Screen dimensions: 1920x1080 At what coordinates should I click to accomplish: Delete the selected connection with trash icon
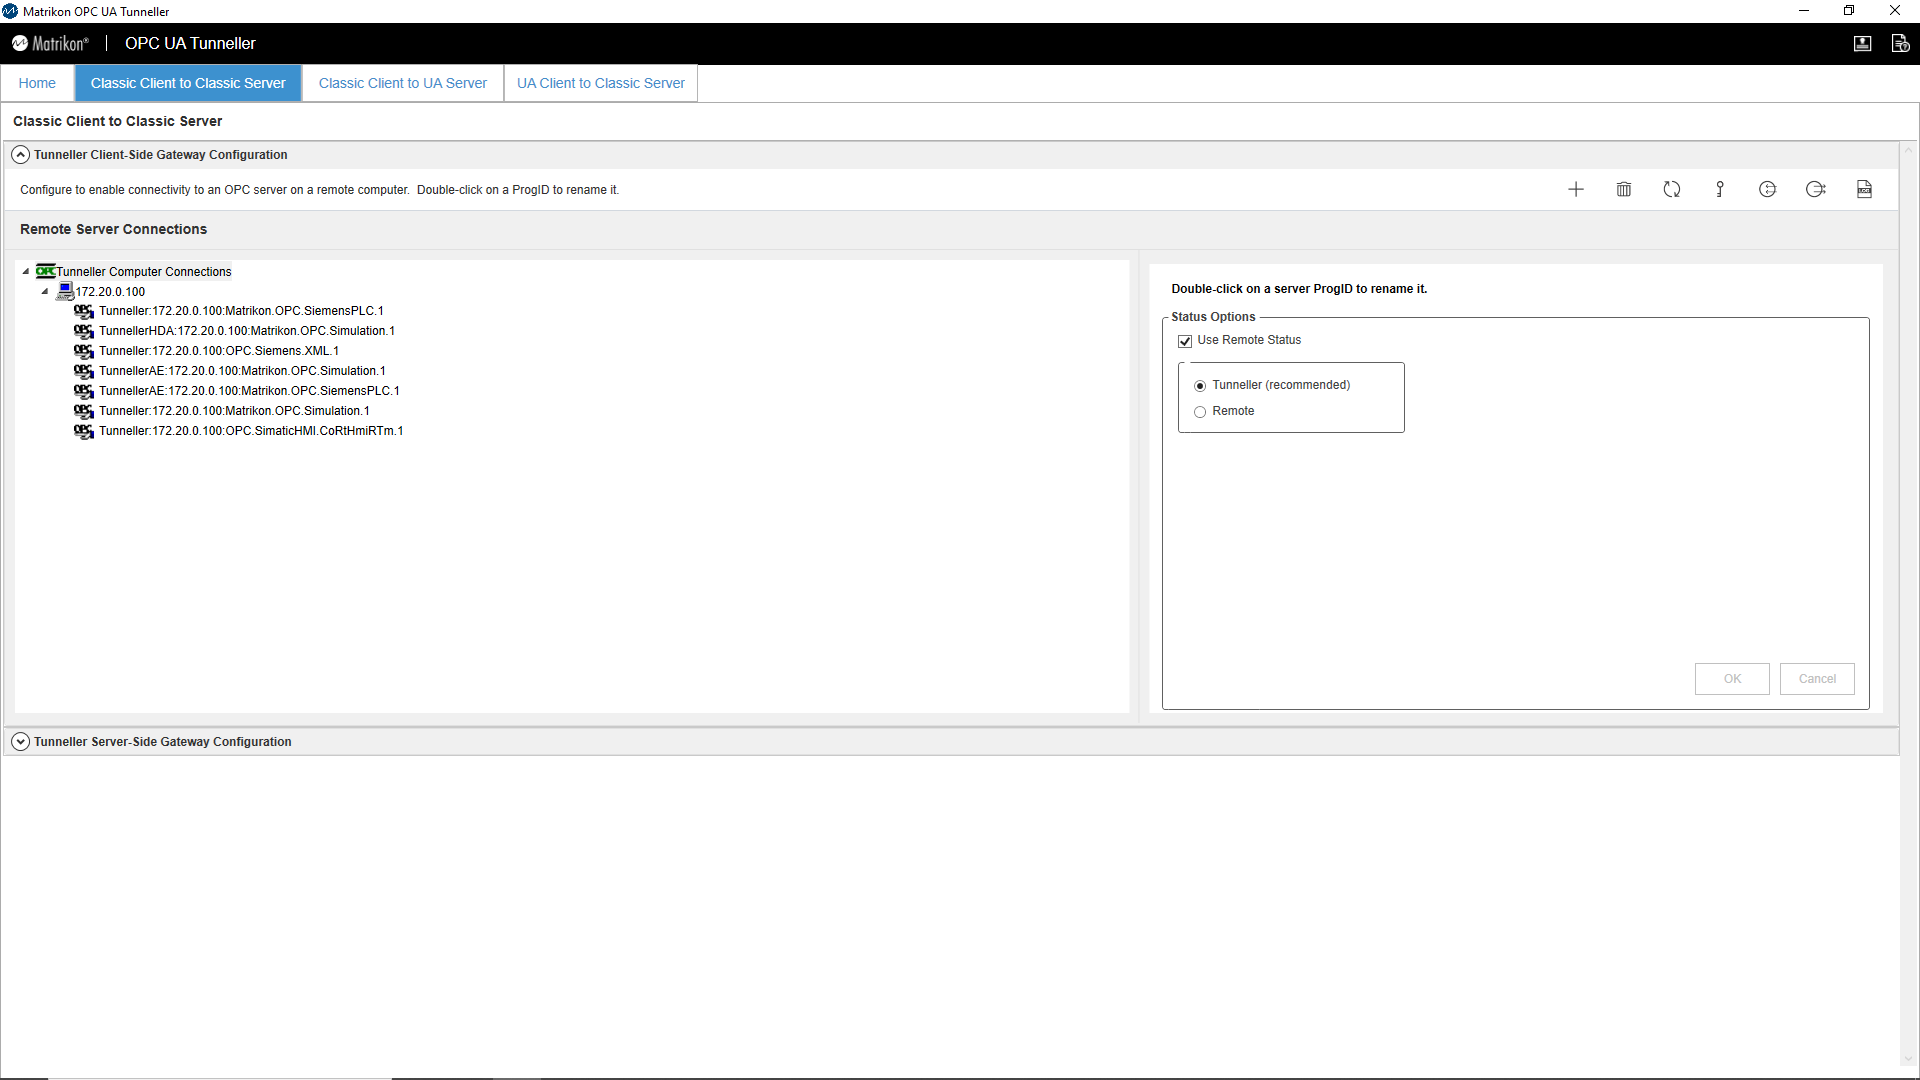click(1624, 189)
